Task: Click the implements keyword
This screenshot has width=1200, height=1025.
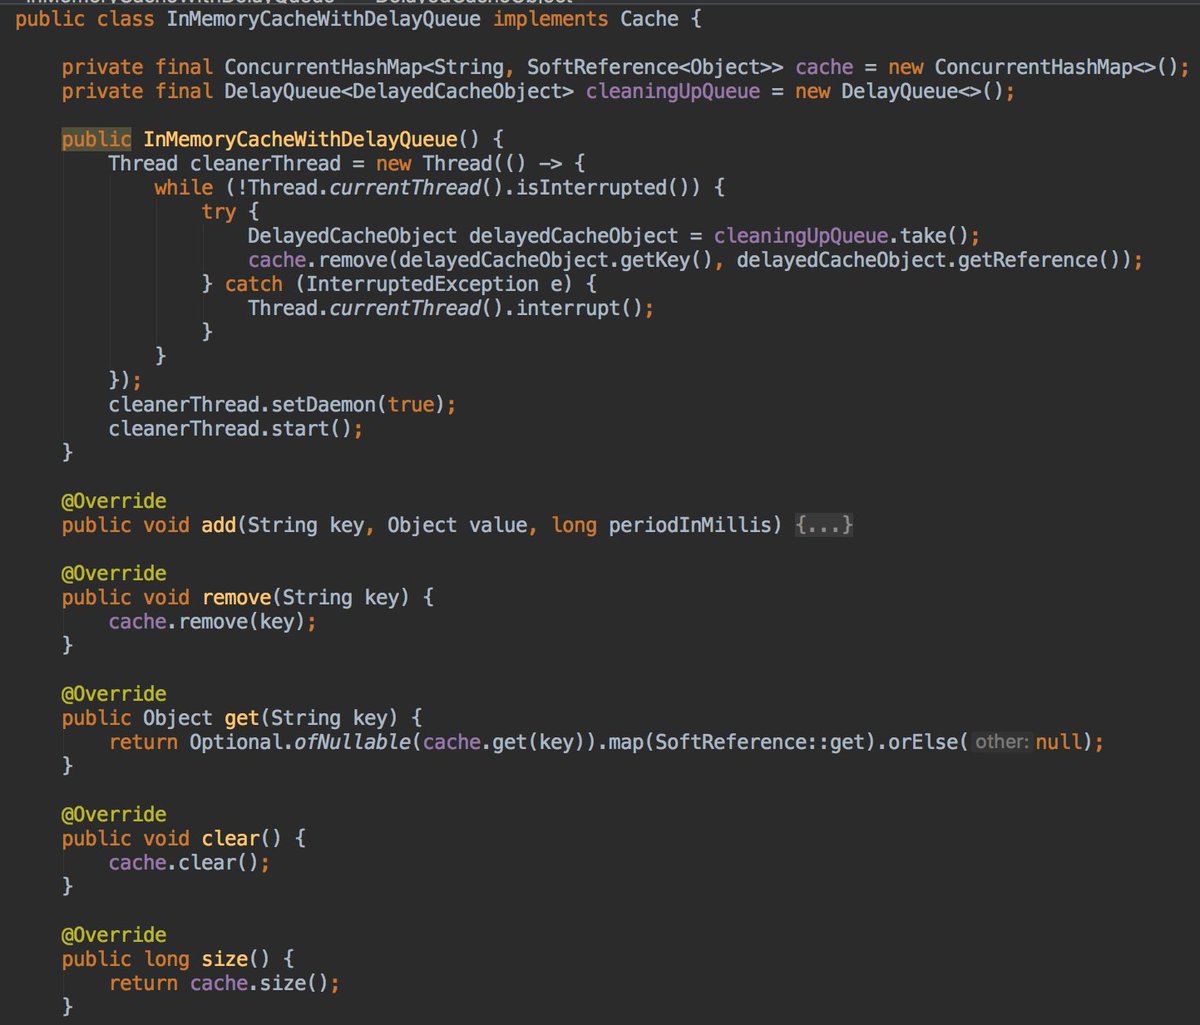Action: coord(551,19)
